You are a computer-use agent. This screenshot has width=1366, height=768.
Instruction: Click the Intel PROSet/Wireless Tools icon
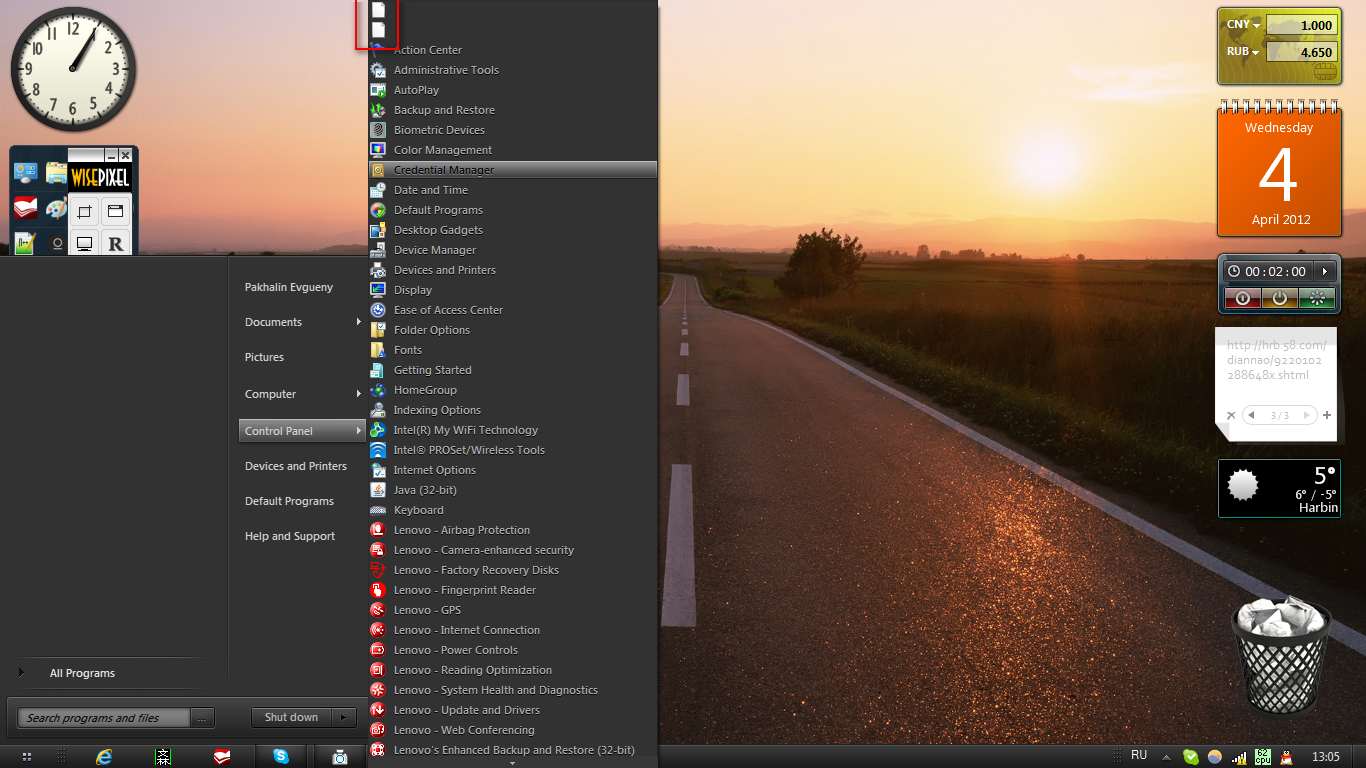point(378,450)
